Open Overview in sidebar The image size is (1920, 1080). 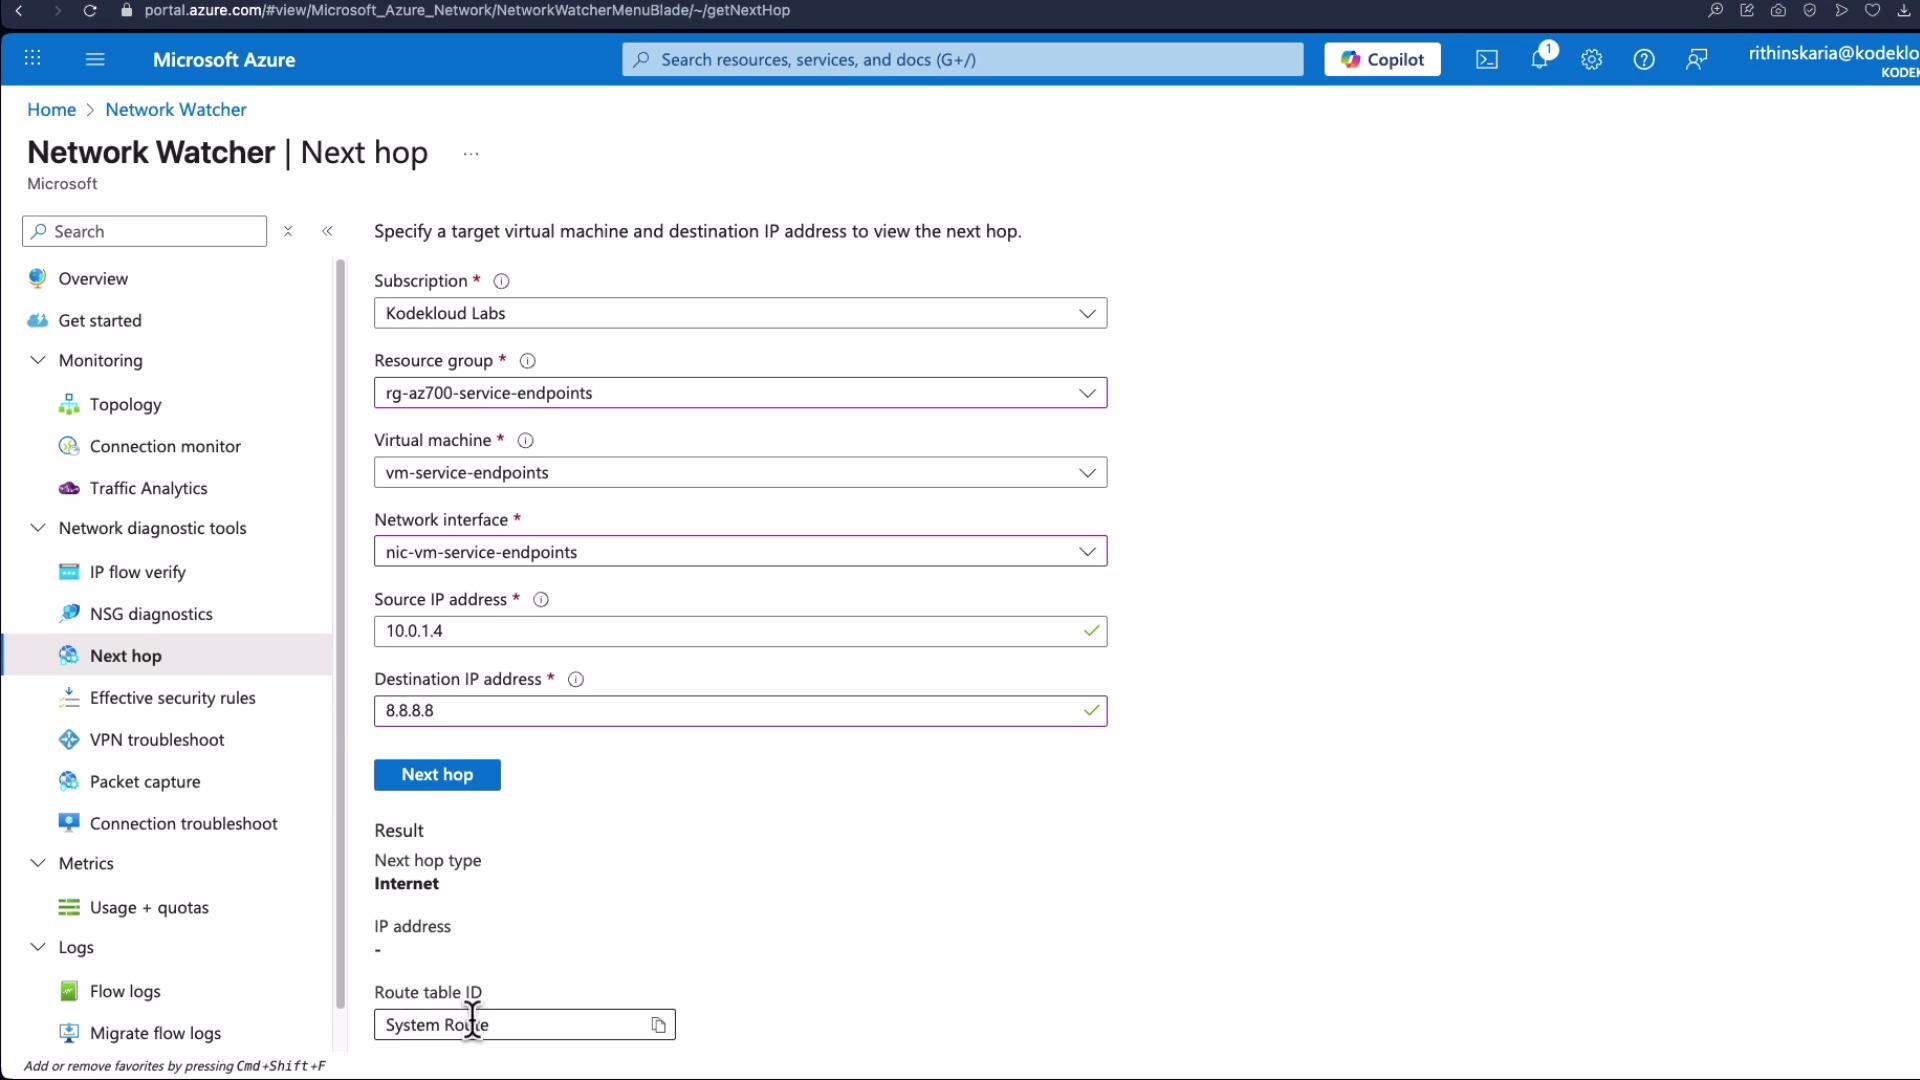[93, 278]
